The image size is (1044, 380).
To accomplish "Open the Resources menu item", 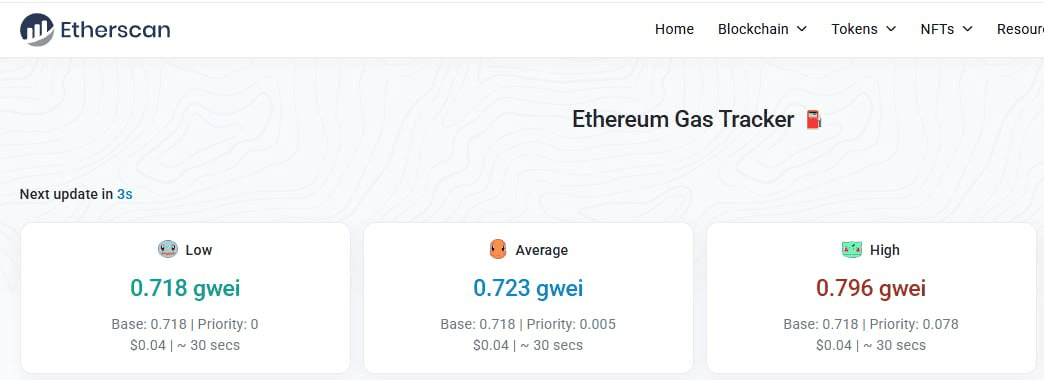I will tap(1020, 29).
